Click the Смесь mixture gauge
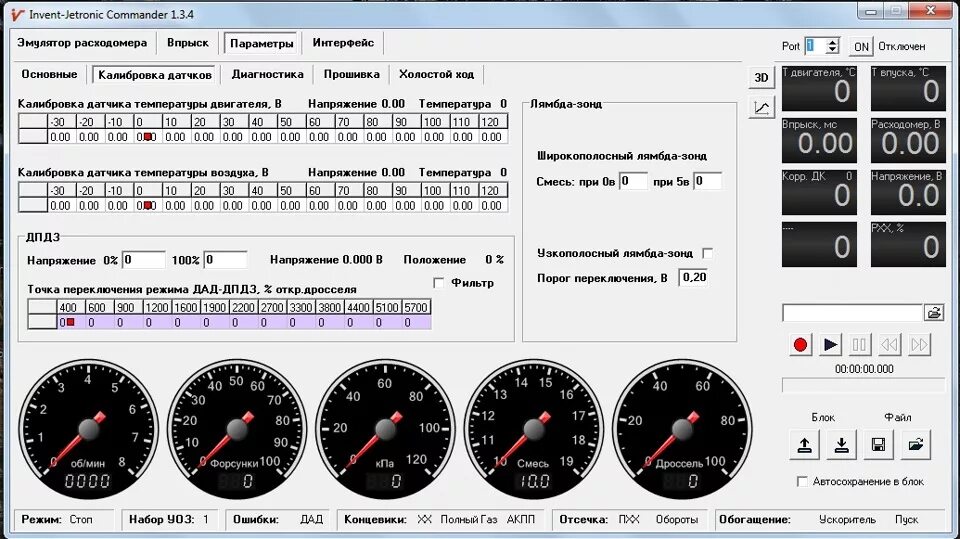Image resolution: width=960 pixels, height=539 pixels. [534, 429]
